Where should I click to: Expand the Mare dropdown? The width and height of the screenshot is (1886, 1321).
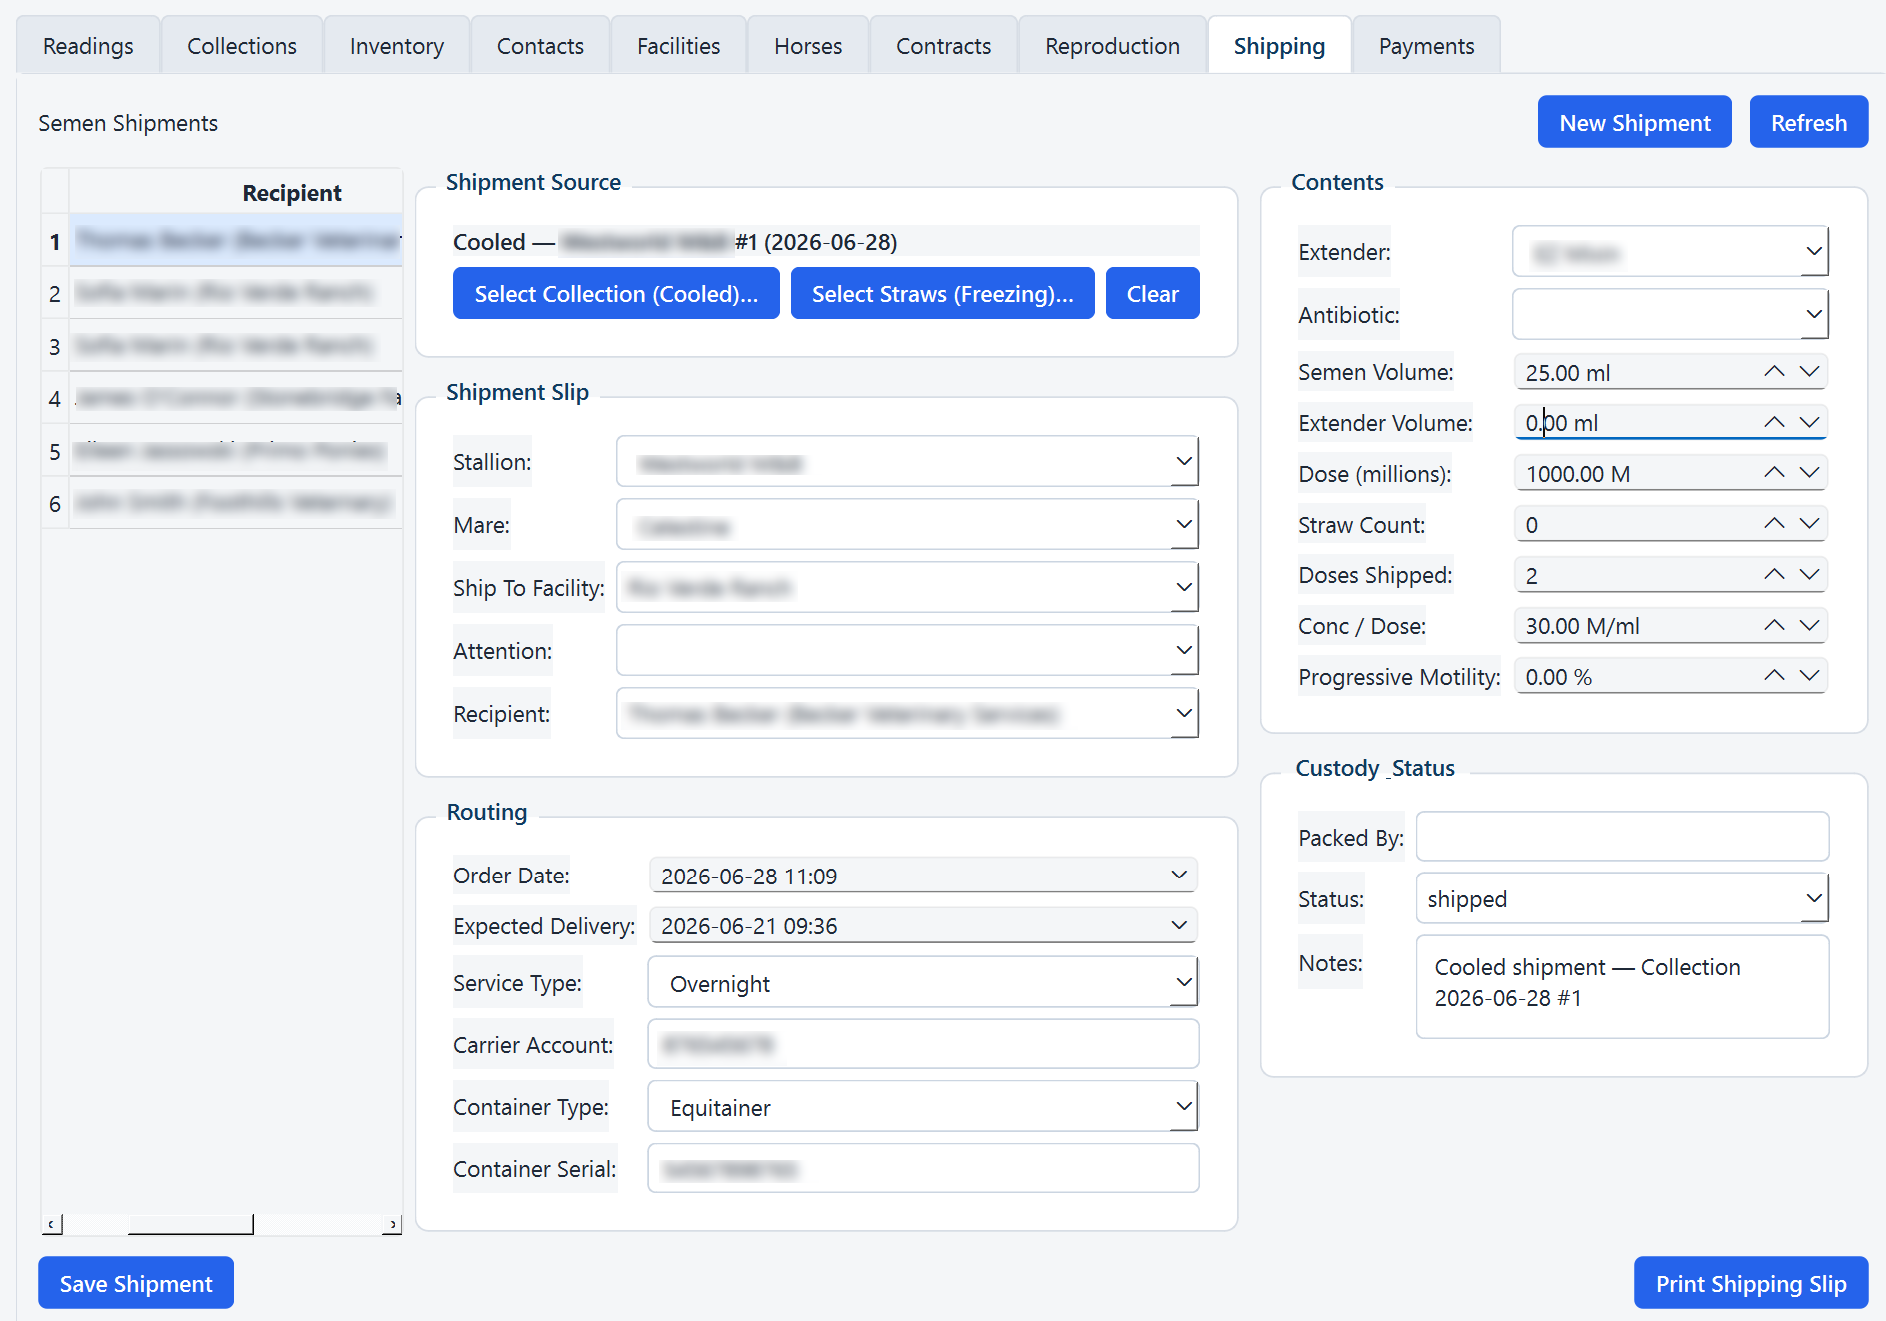(x=1184, y=525)
